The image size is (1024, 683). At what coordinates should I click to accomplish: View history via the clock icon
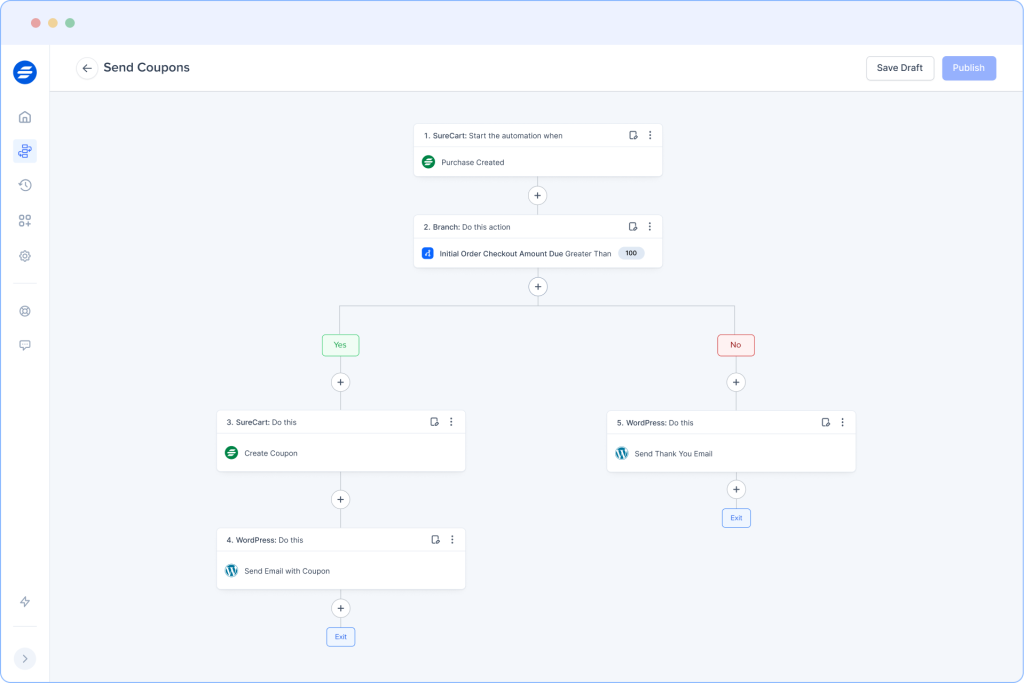point(24,185)
